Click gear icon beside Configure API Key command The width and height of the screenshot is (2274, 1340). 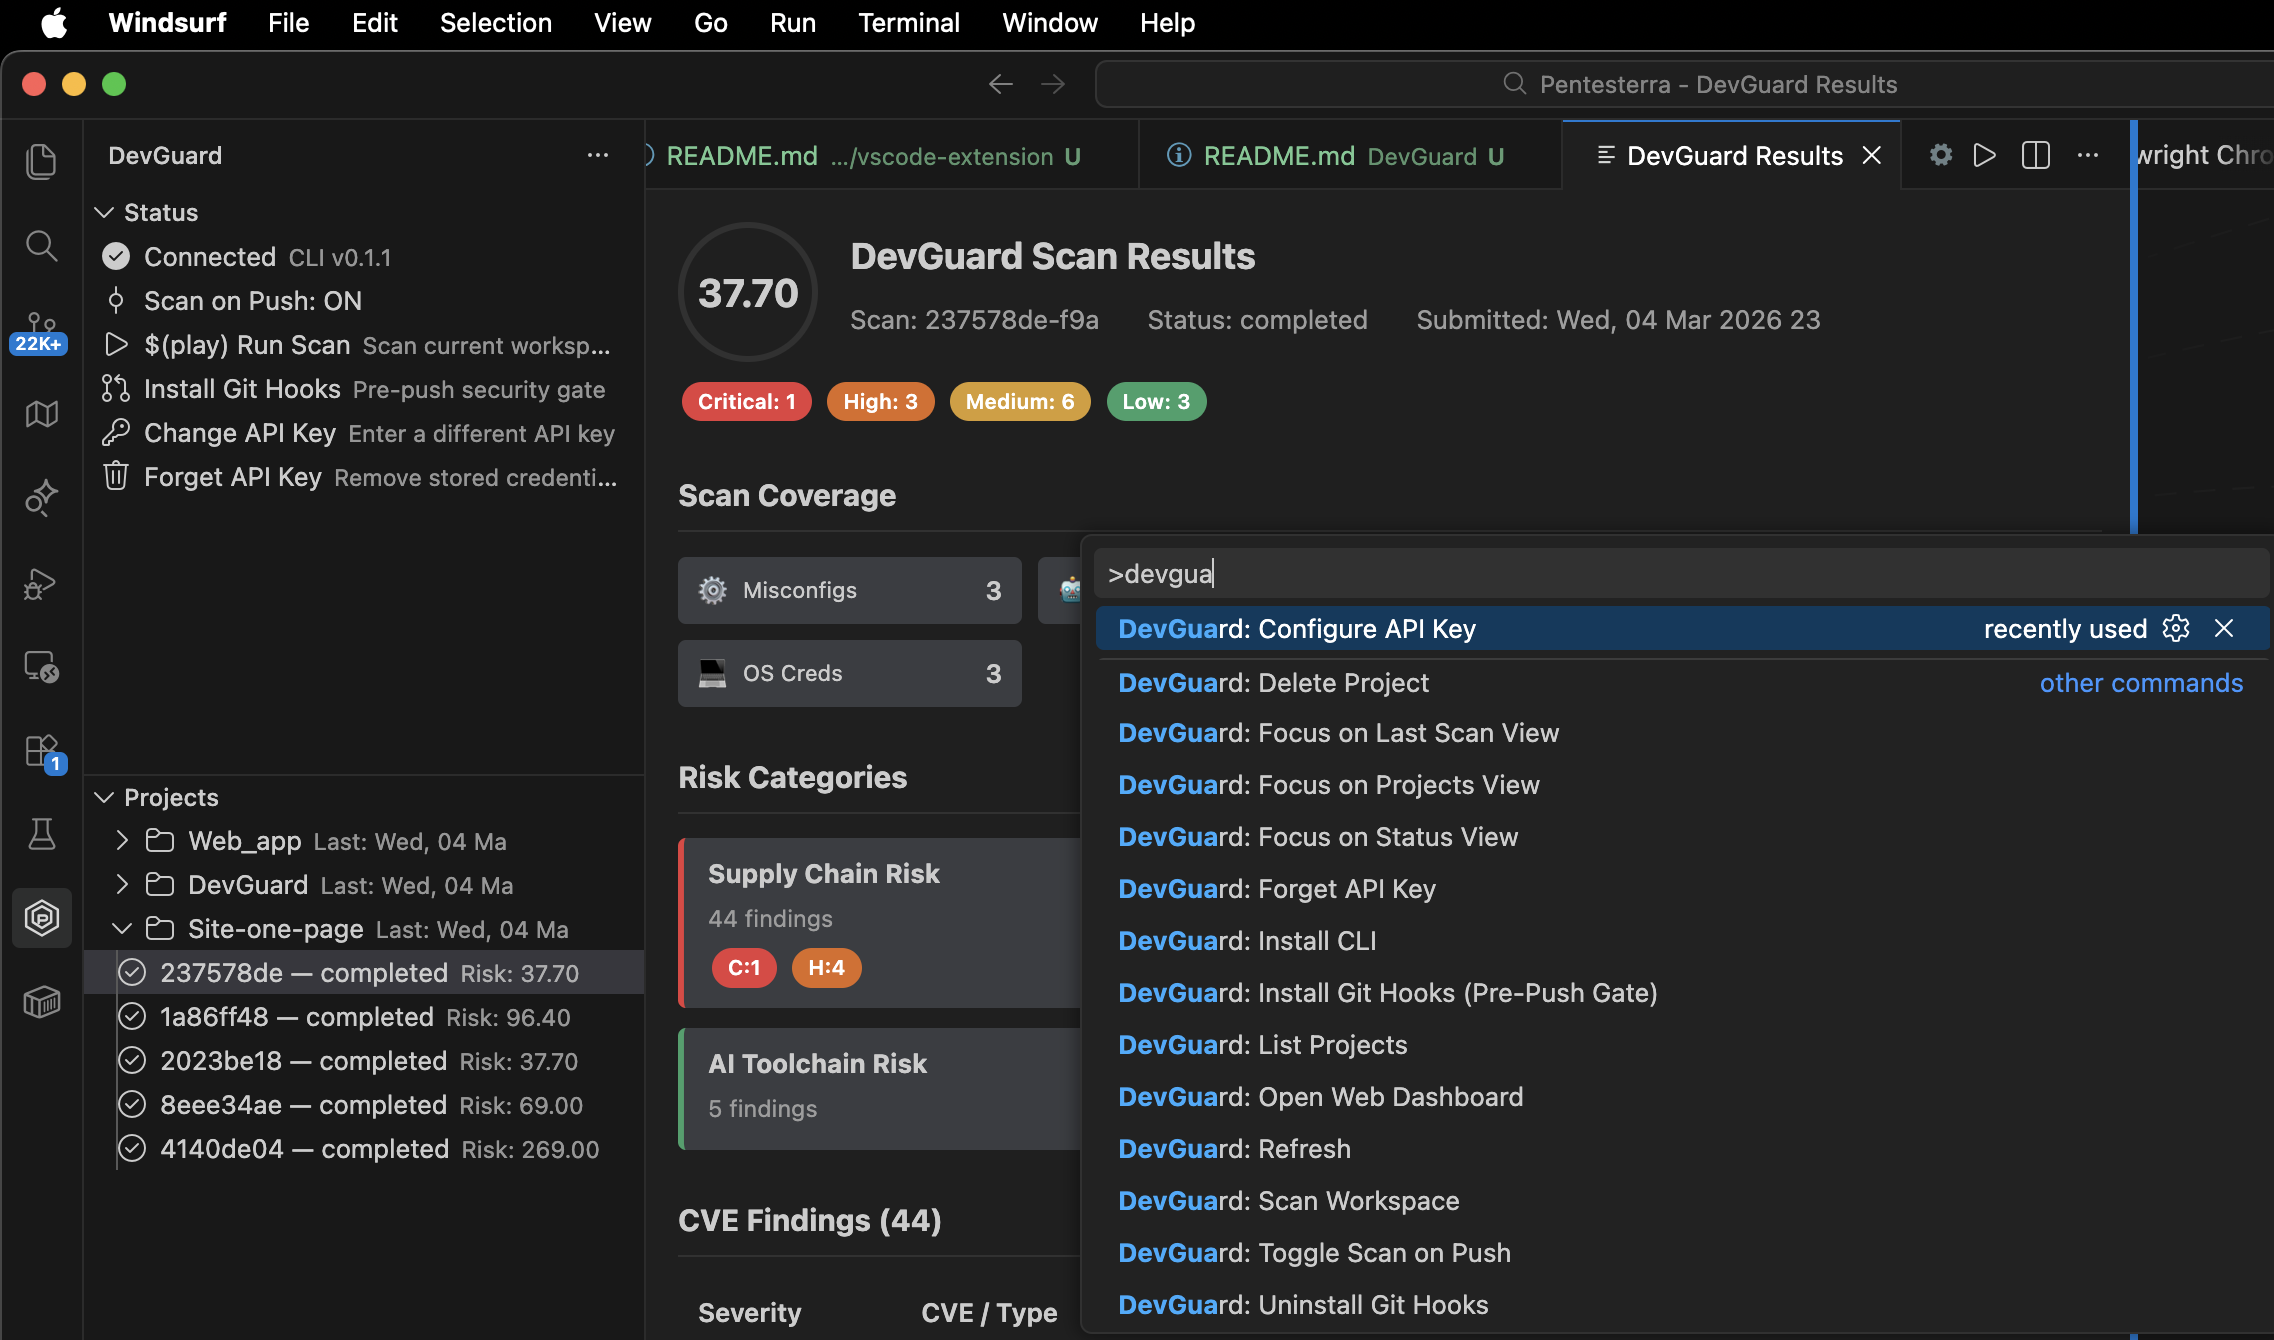[x=2176, y=628]
